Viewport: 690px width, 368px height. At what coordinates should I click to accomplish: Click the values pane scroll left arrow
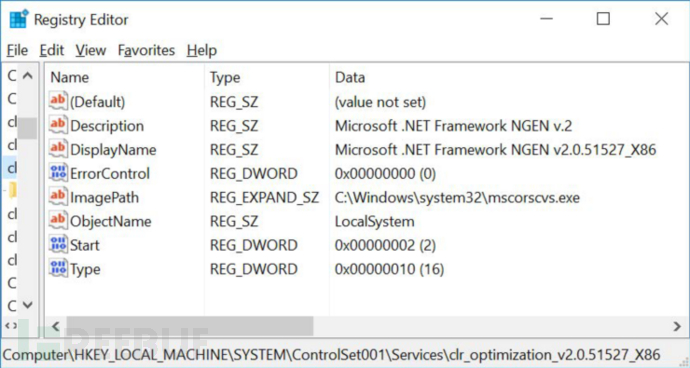[x=55, y=326]
